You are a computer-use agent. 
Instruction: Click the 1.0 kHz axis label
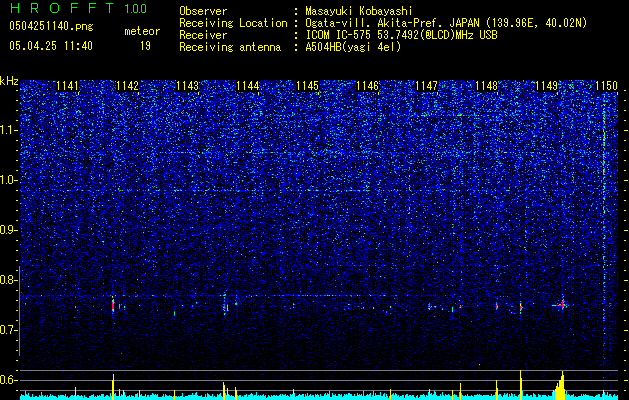(x=9, y=180)
